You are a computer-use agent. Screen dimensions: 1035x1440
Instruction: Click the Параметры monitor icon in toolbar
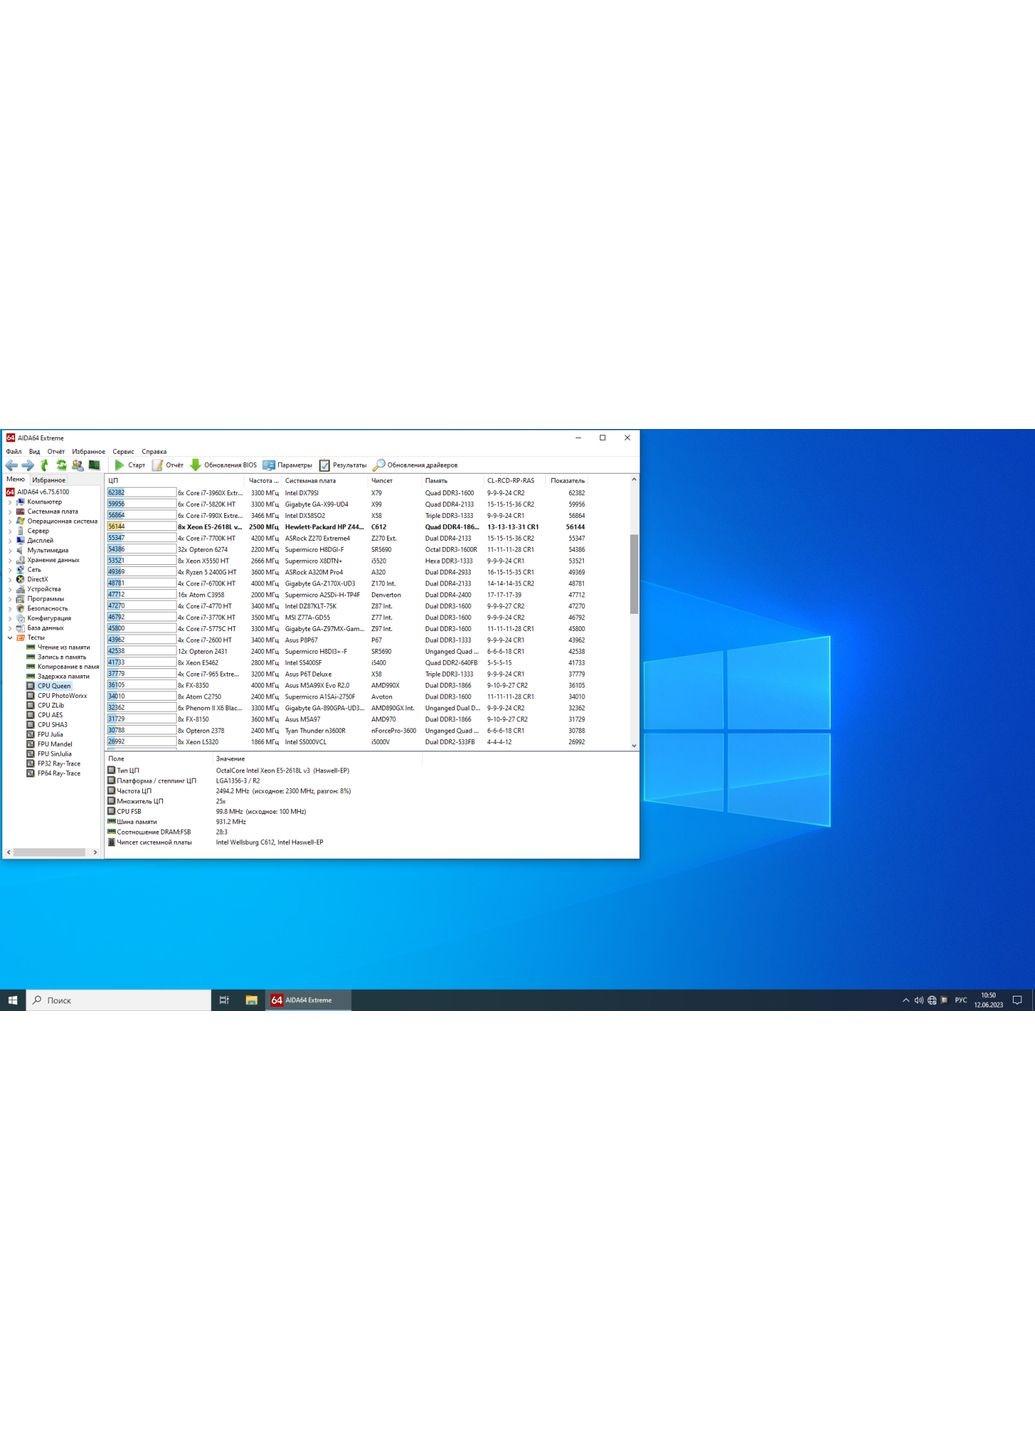click(269, 465)
